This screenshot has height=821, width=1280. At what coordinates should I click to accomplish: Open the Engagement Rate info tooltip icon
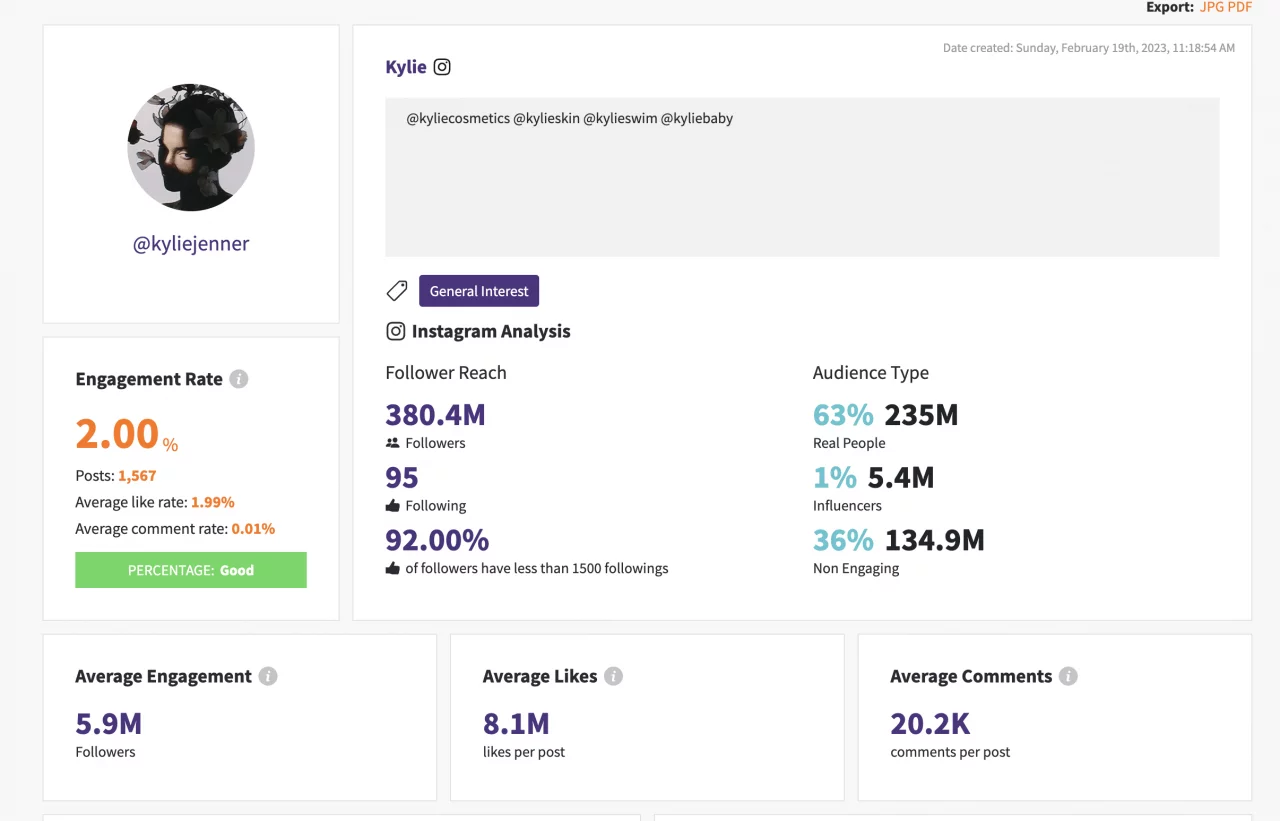pyautogui.click(x=238, y=379)
